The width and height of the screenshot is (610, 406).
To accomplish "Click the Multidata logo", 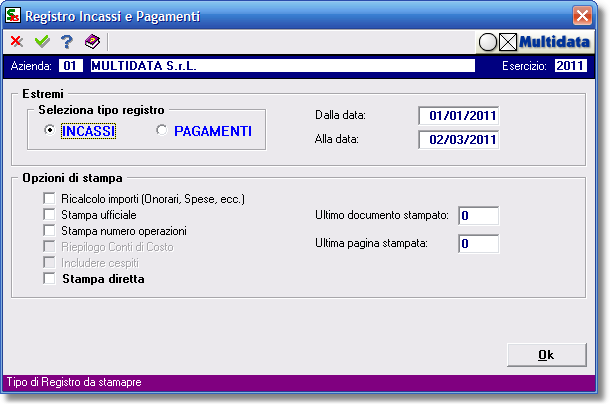I will [x=554, y=42].
